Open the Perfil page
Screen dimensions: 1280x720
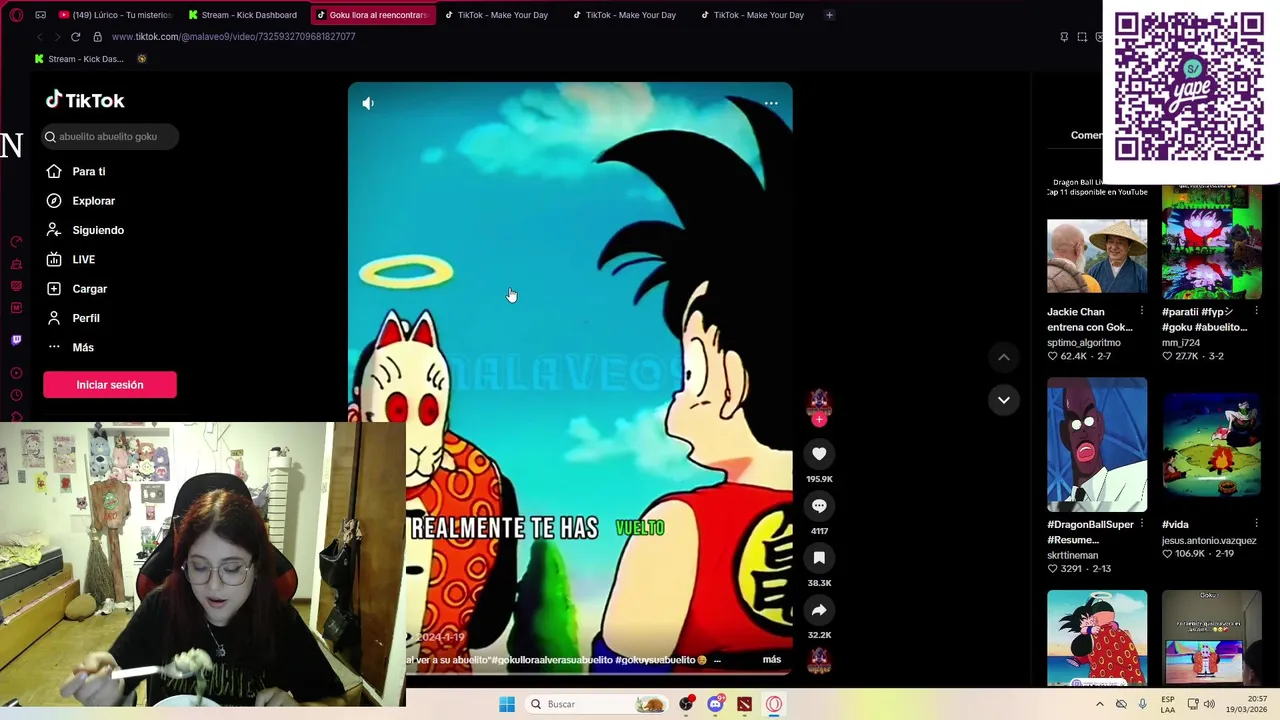(73, 318)
